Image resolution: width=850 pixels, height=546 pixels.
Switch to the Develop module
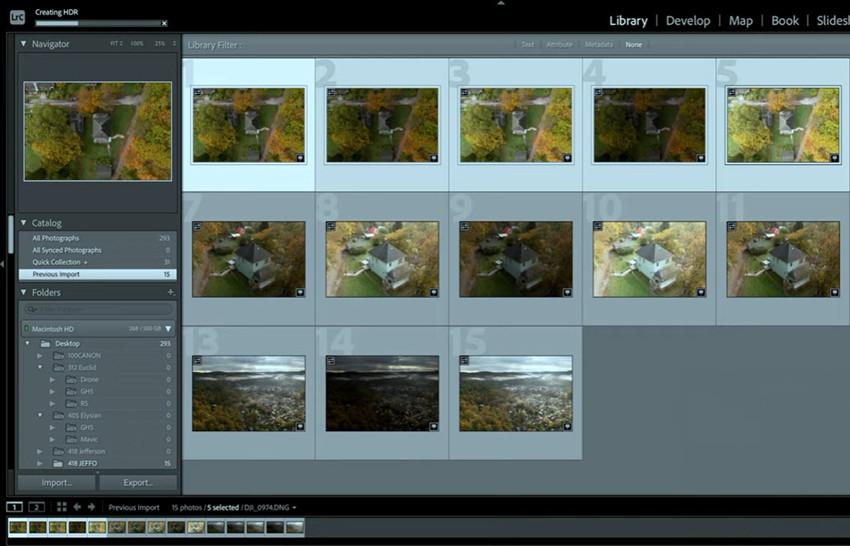(688, 21)
